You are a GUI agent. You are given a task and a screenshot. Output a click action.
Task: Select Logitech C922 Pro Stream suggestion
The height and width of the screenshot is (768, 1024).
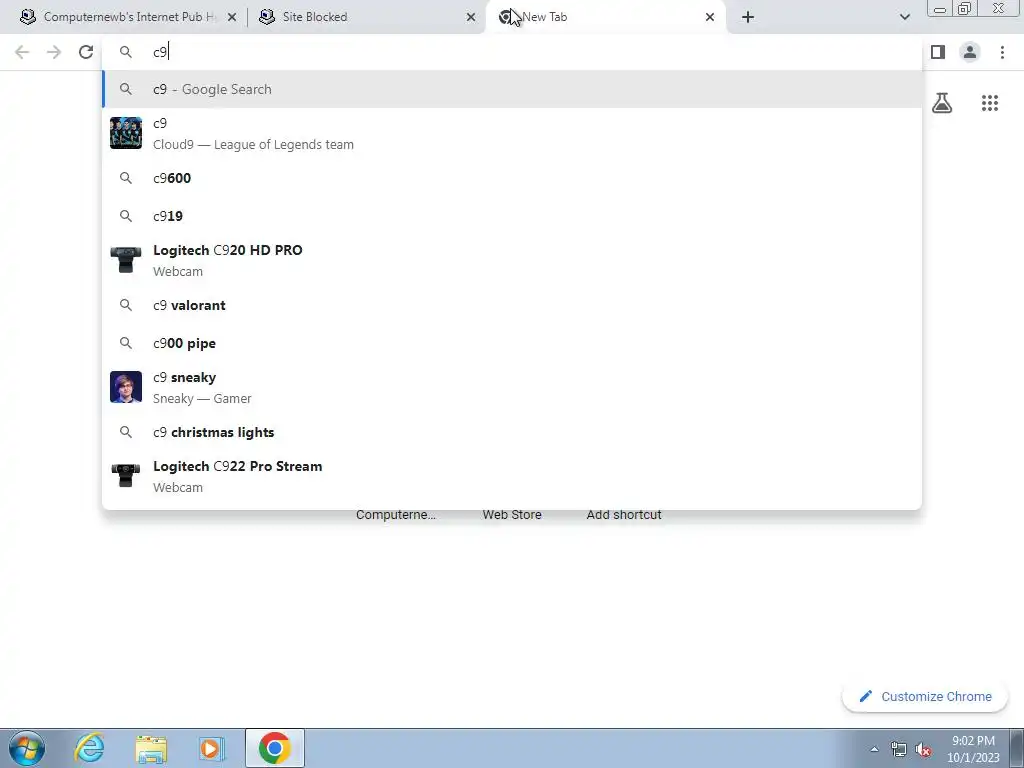click(512, 477)
